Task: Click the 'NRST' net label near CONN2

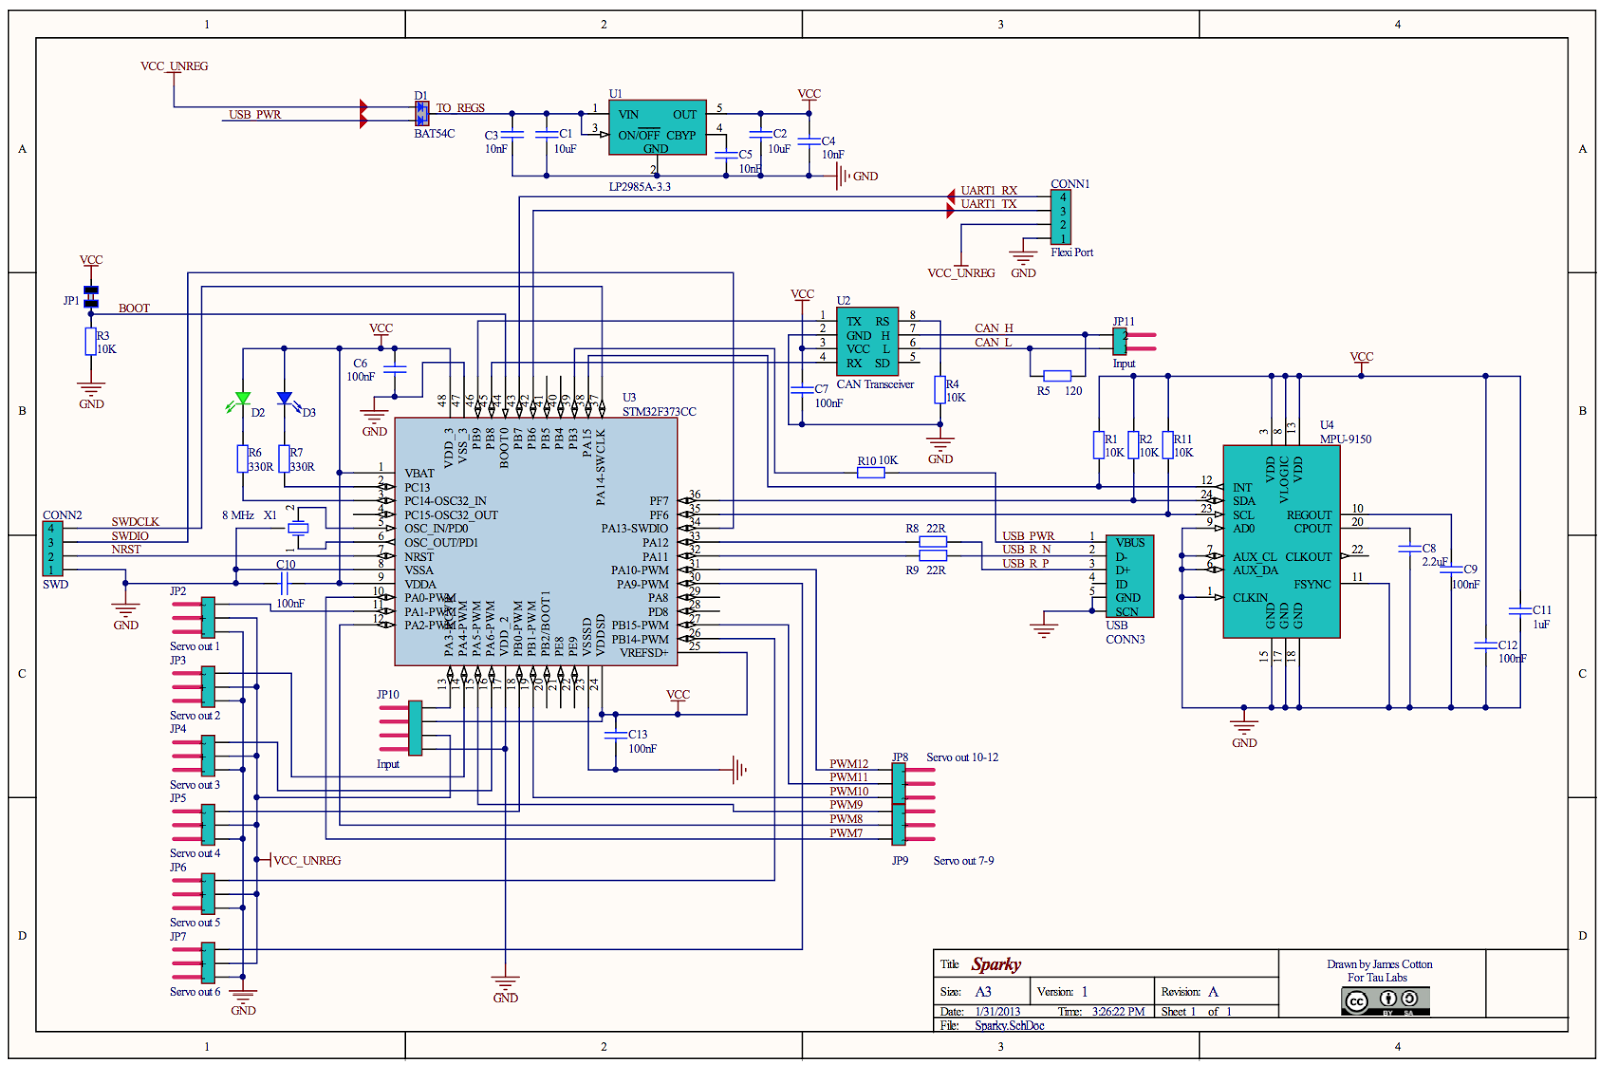Action: tap(126, 550)
